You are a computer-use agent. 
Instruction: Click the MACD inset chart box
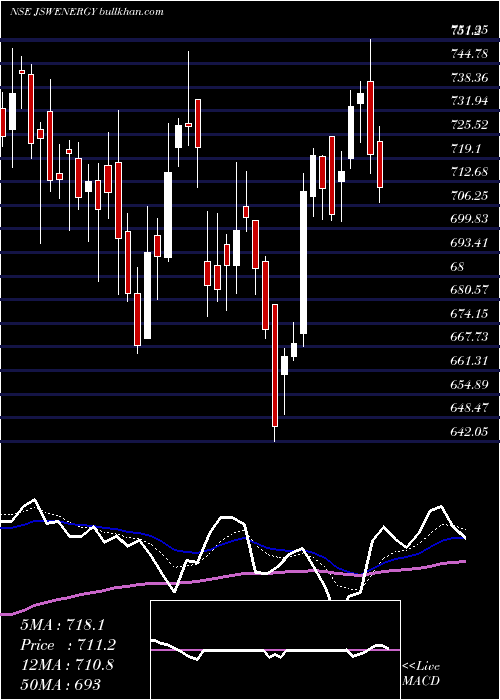point(275,650)
